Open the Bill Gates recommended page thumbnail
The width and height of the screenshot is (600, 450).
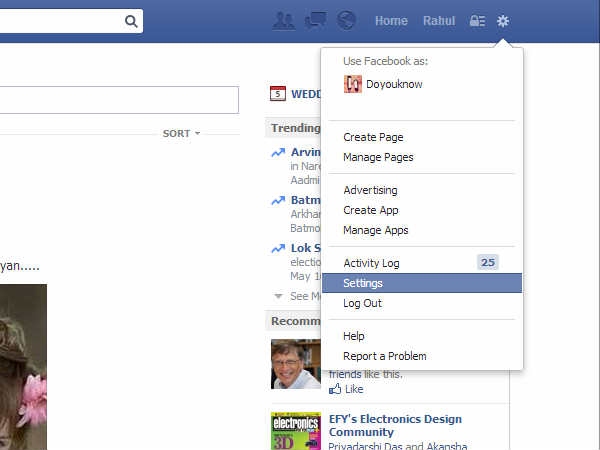tap(296, 364)
